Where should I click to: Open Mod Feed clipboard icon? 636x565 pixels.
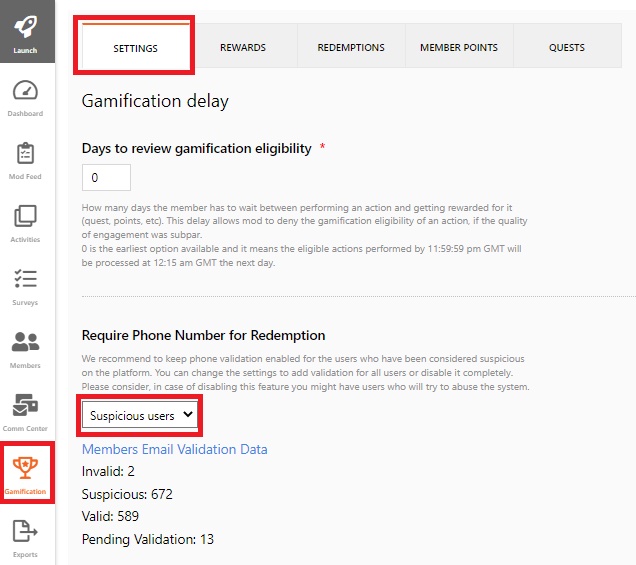click(x=25, y=153)
